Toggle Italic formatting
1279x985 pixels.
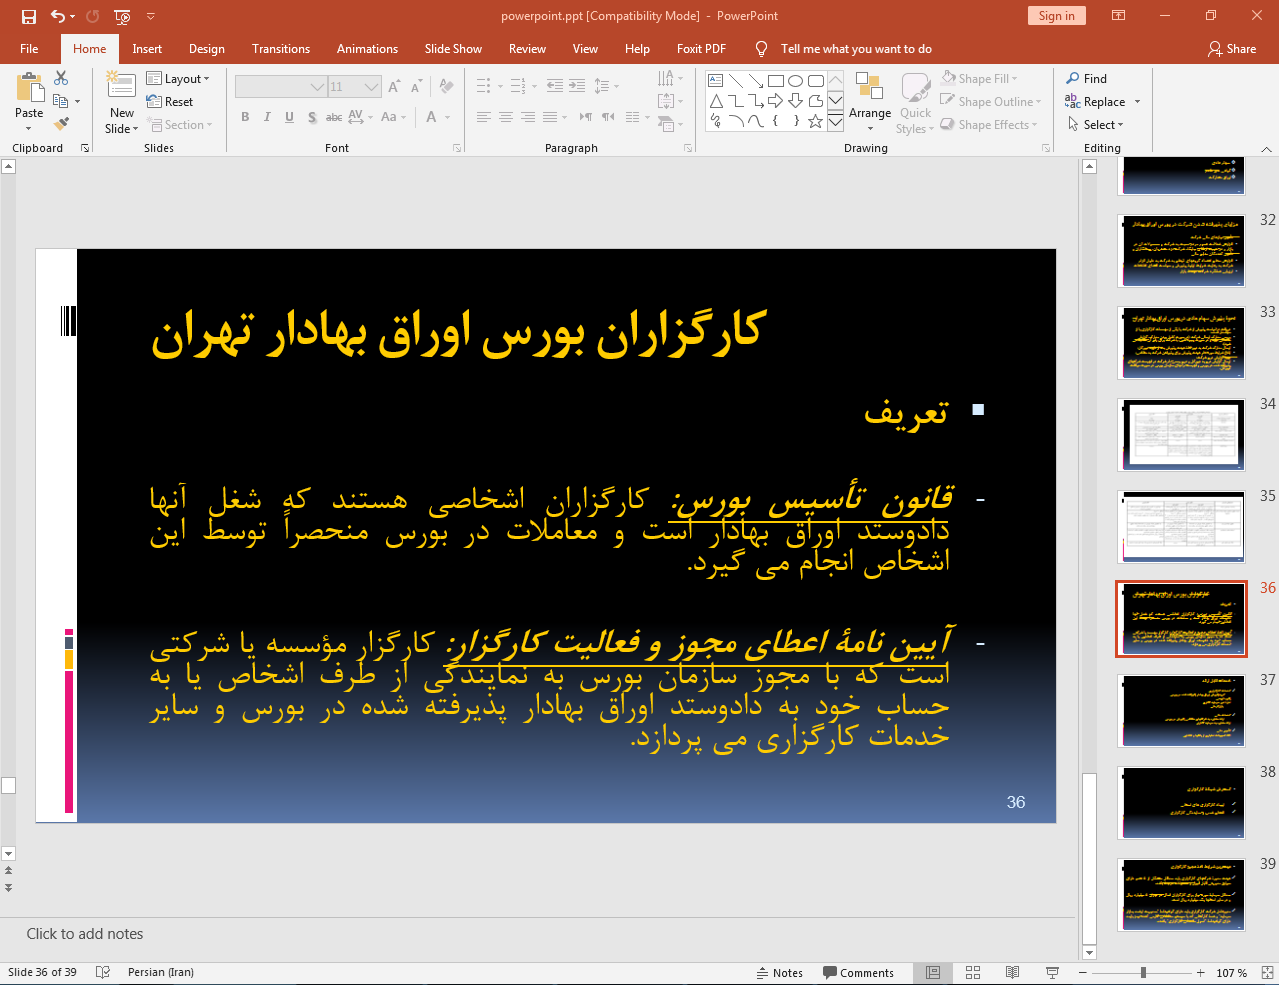click(267, 117)
